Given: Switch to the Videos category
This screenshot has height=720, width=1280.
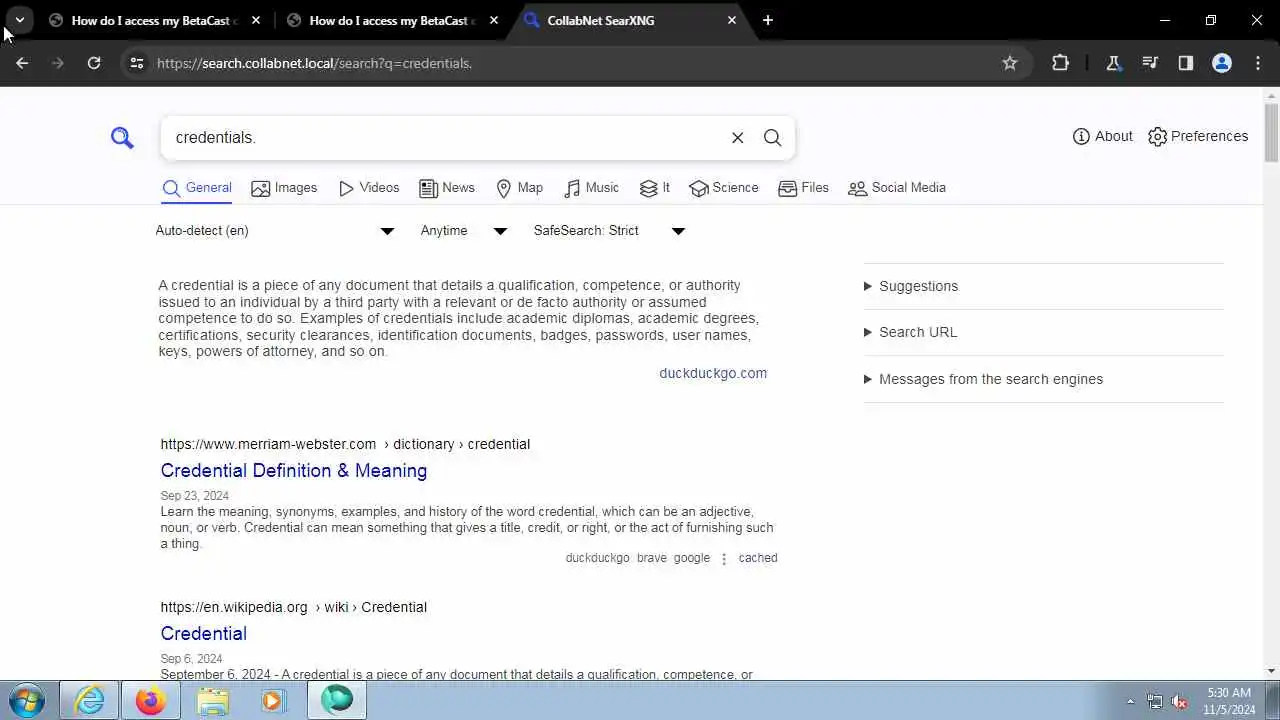Looking at the screenshot, I should coord(369,188).
